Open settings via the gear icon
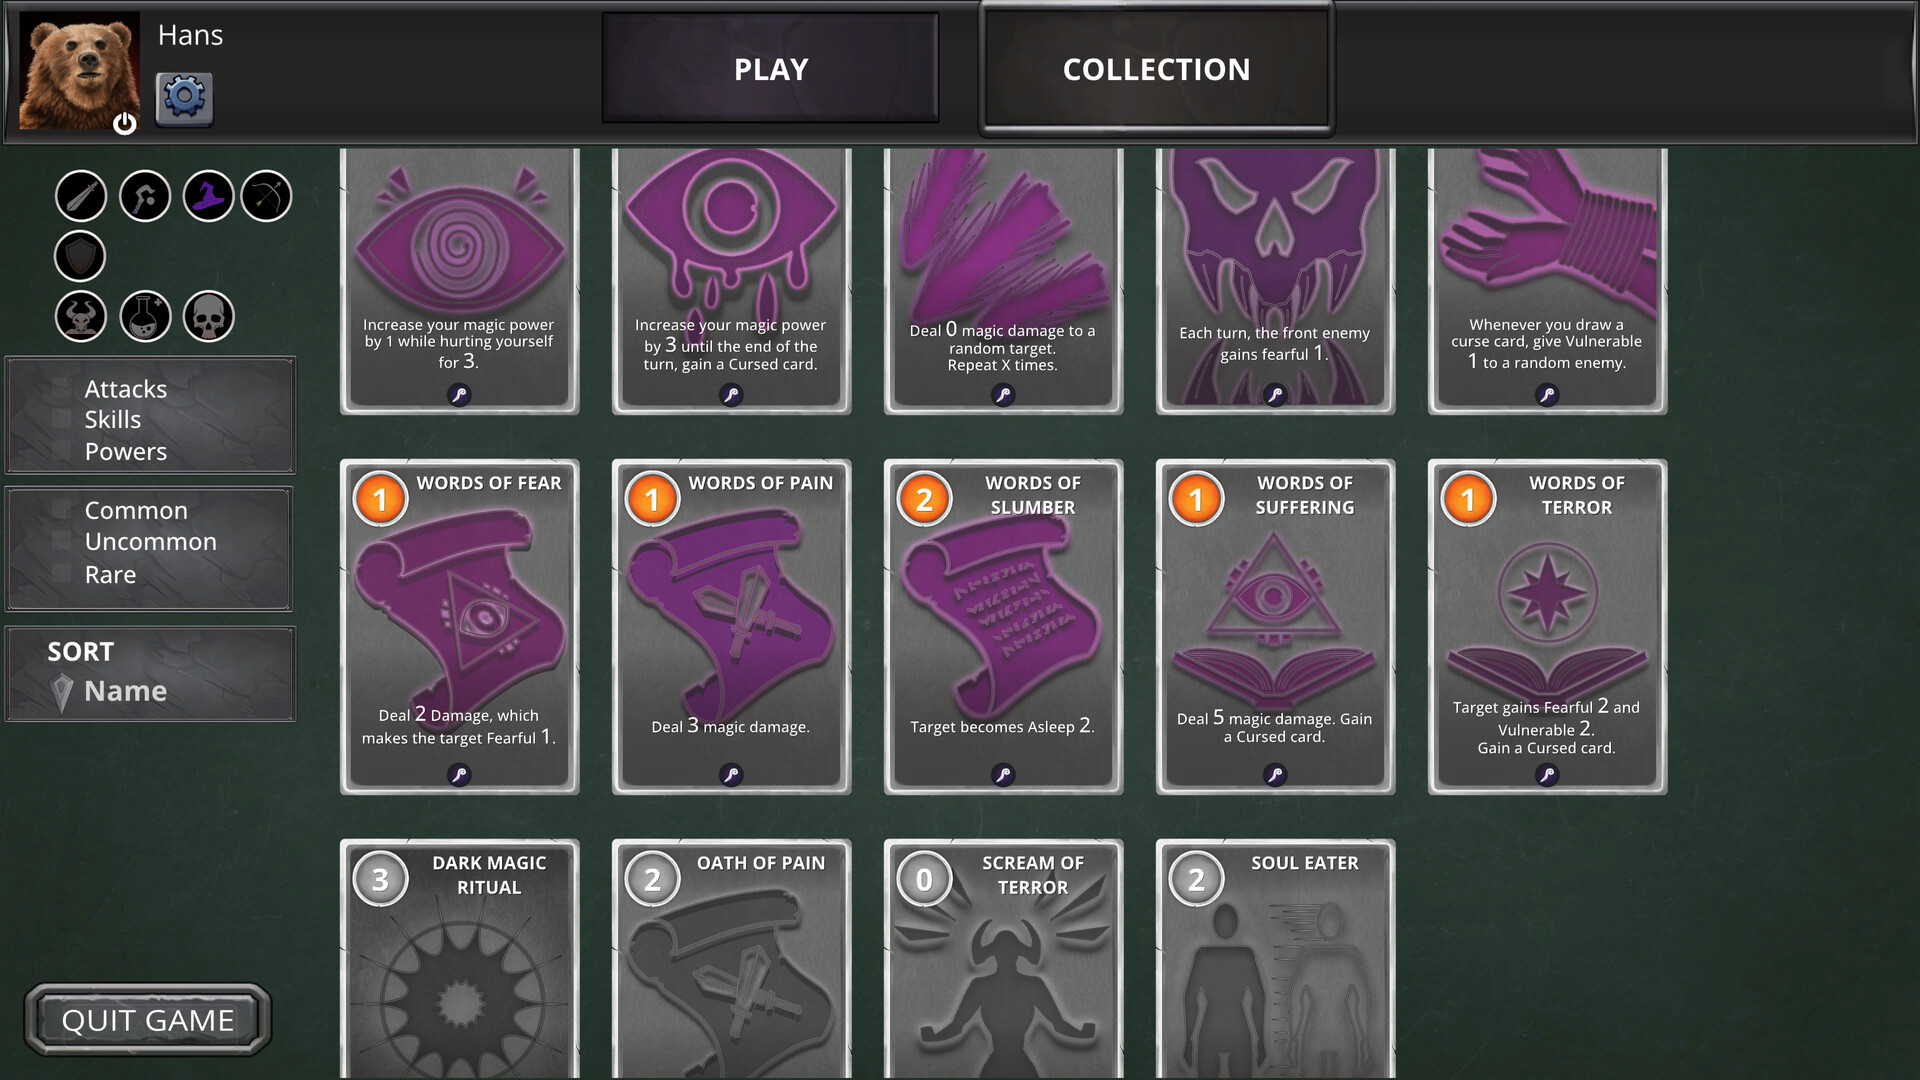The width and height of the screenshot is (1920, 1080). click(x=185, y=98)
